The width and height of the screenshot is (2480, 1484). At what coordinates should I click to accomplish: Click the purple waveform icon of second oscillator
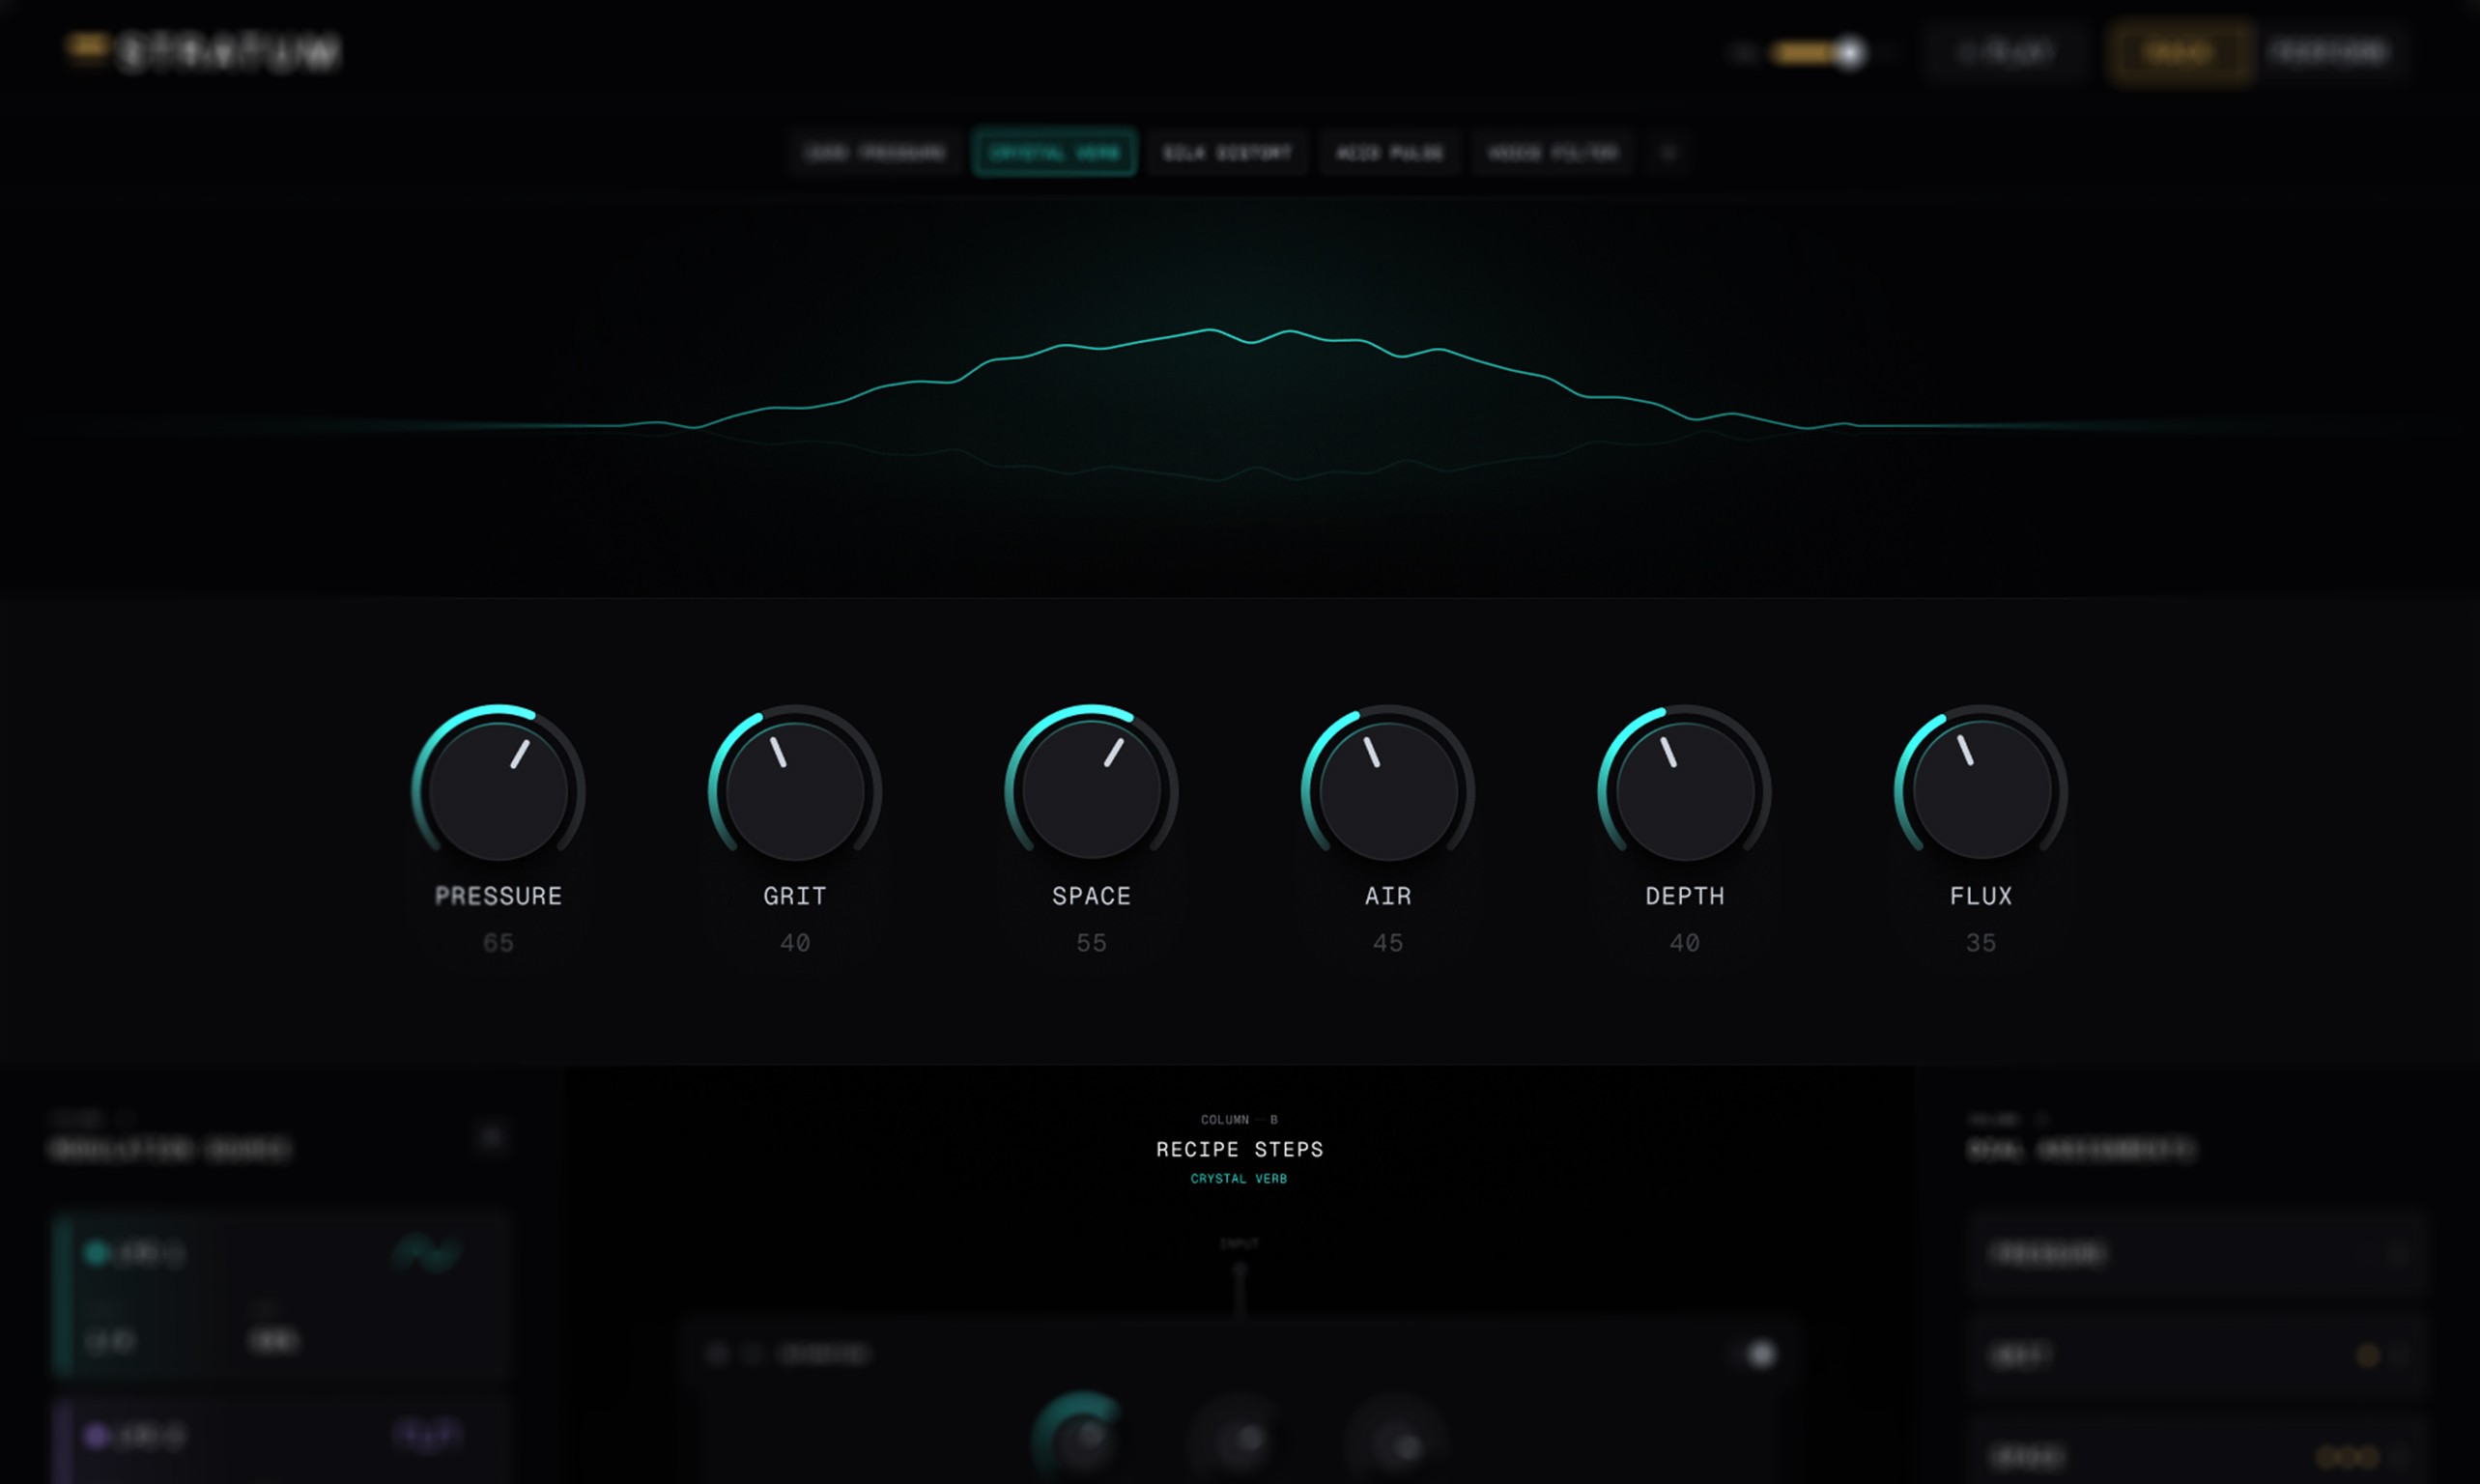[427, 1436]
